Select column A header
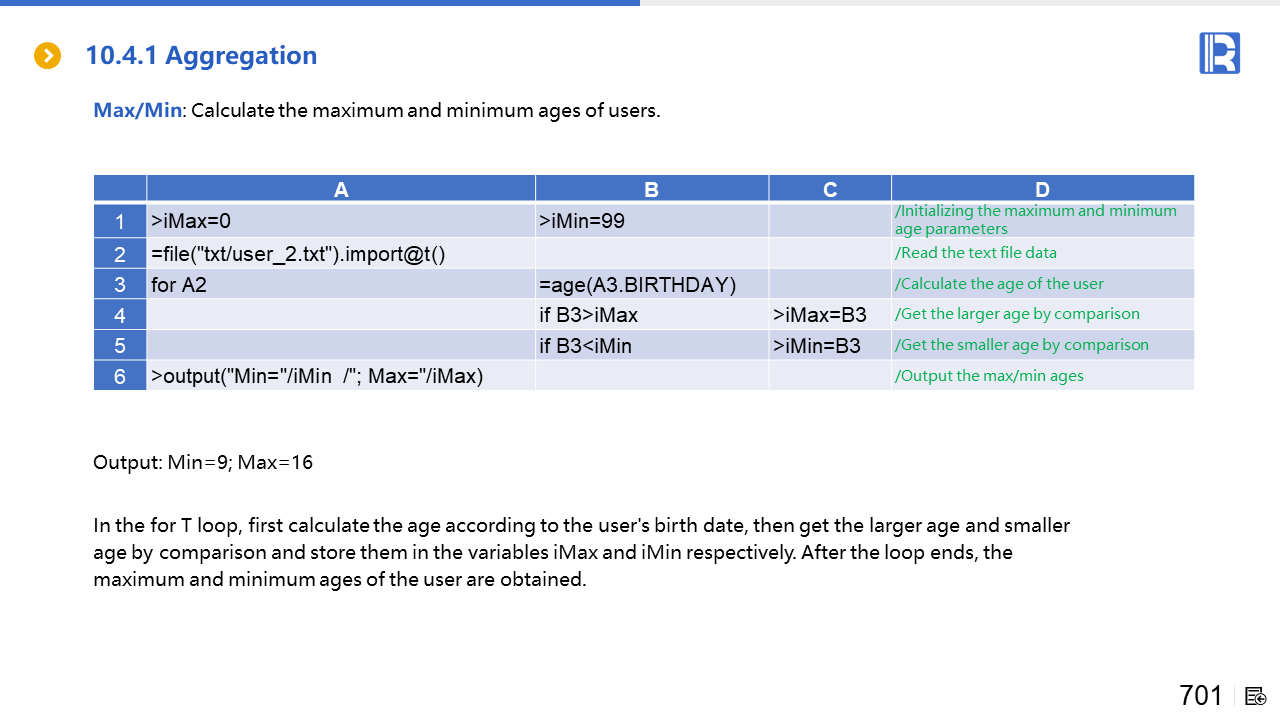Viewport: 1280px width, 720px height. (x=341, y=189)
